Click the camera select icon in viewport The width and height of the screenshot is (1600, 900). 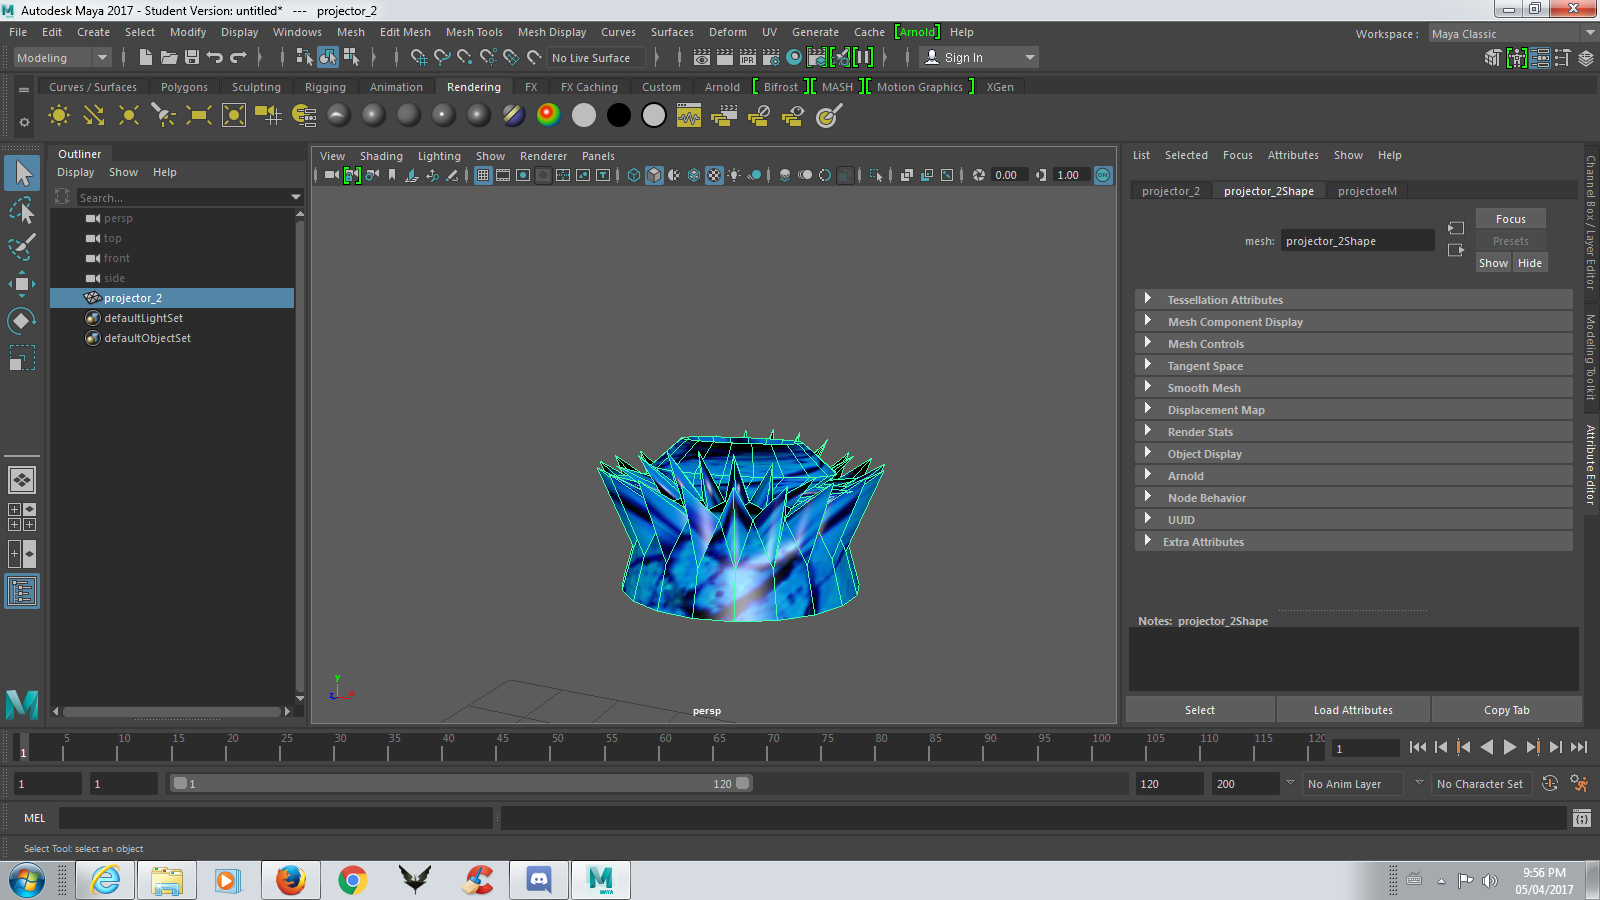(331, 175)
